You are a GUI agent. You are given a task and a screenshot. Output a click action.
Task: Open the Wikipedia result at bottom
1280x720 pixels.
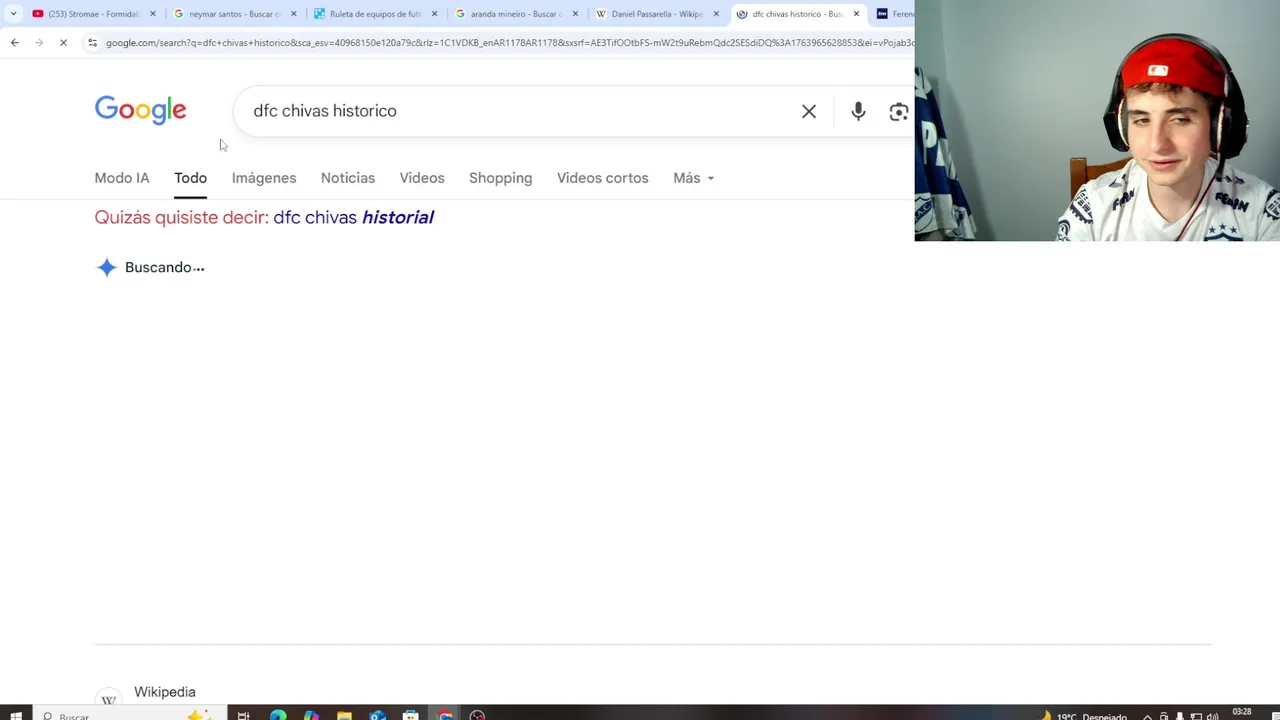(x=165, y=692)
